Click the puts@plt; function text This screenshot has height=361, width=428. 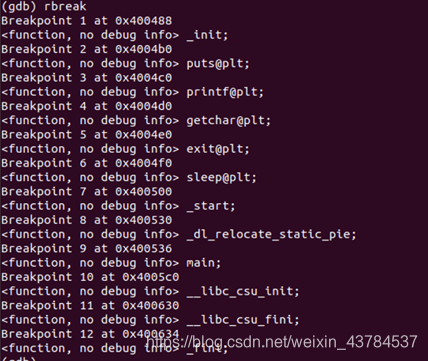pos(218,63)
